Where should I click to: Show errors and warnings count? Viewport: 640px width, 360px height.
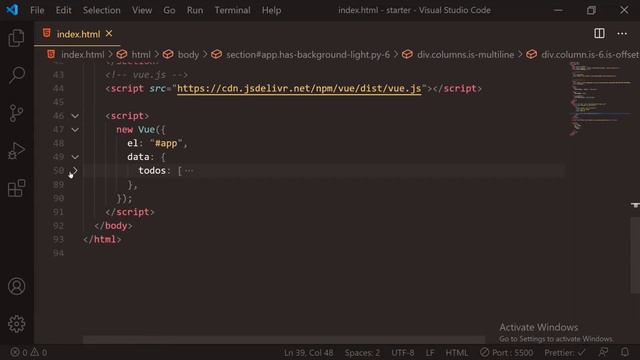(x=29, y=352)
